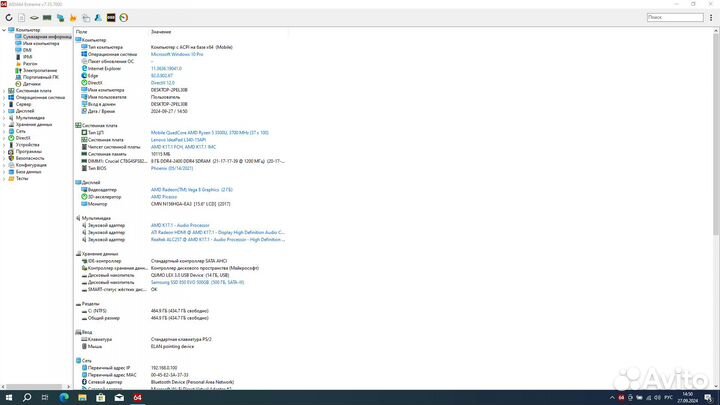Click the orange flame toolbar icon
The width and height of the screenshot is (720, 405).
[73, 17]
